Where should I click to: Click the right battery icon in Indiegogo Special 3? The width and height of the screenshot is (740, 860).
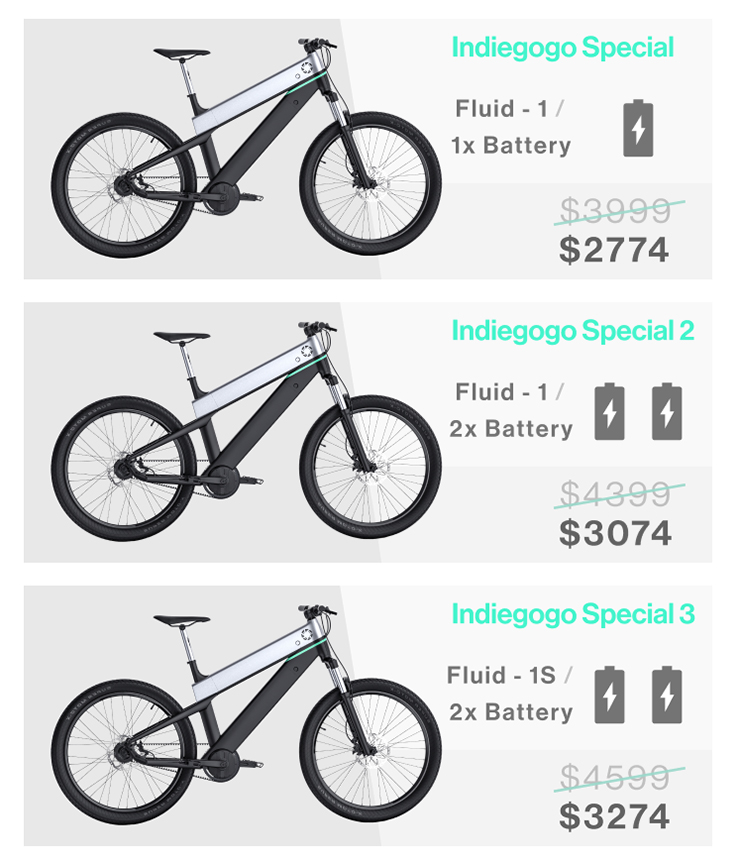666,694
